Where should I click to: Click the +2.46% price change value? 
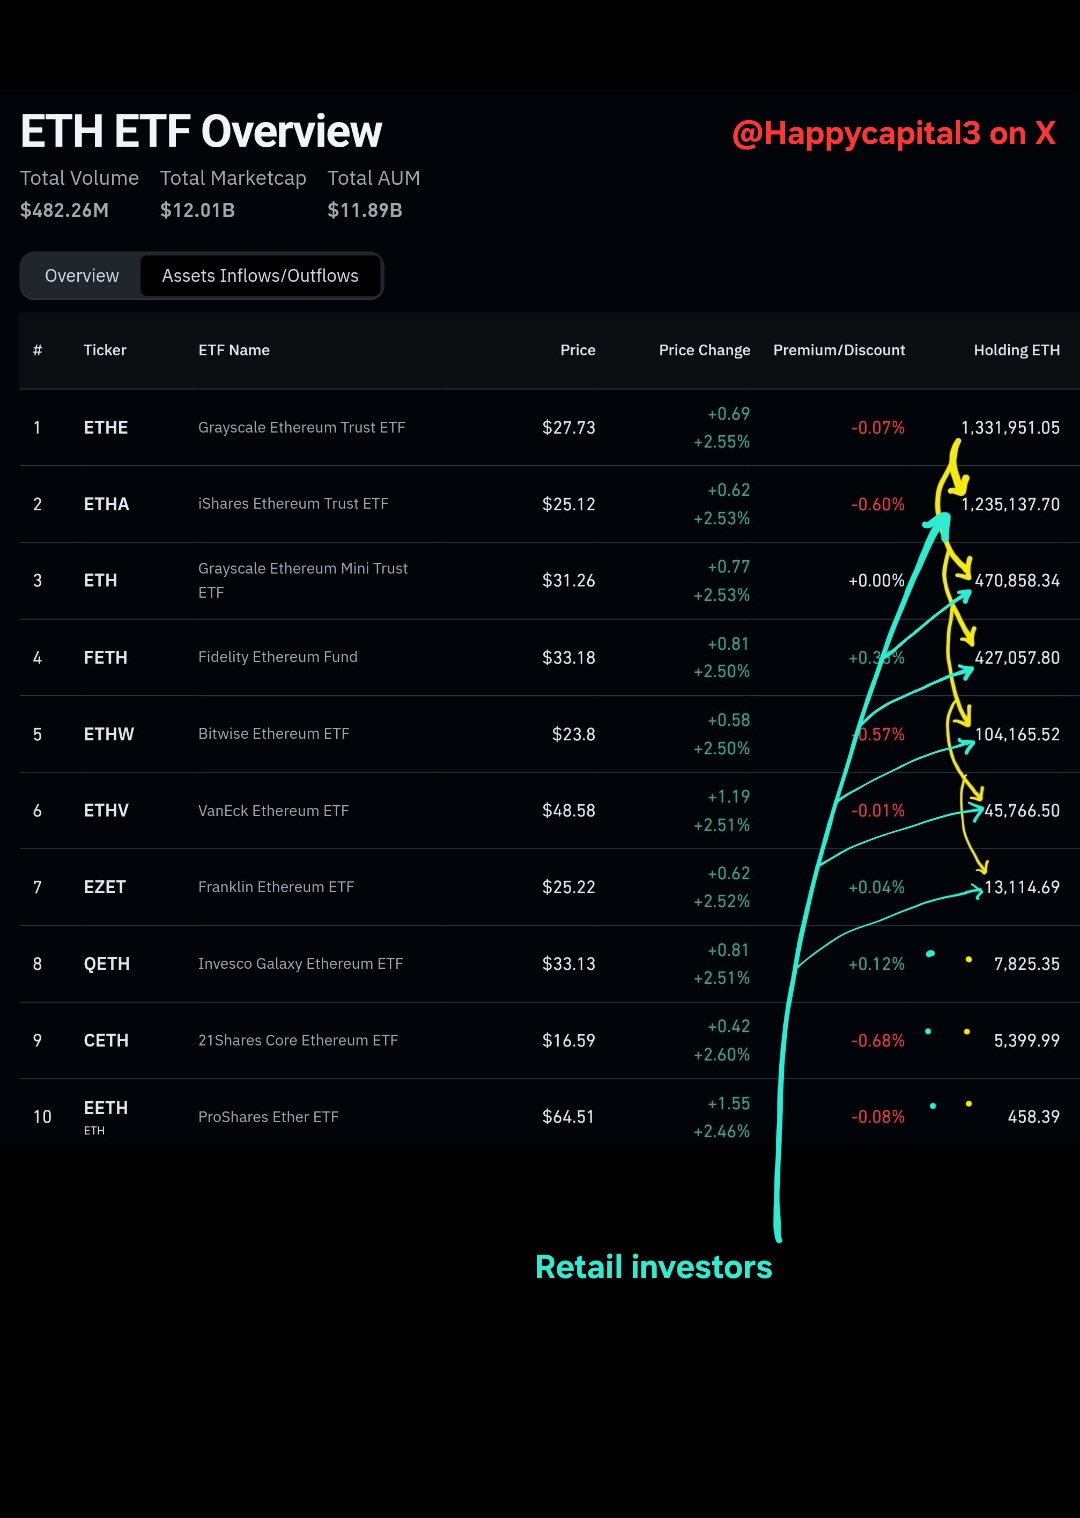[x=722, y=1132]
